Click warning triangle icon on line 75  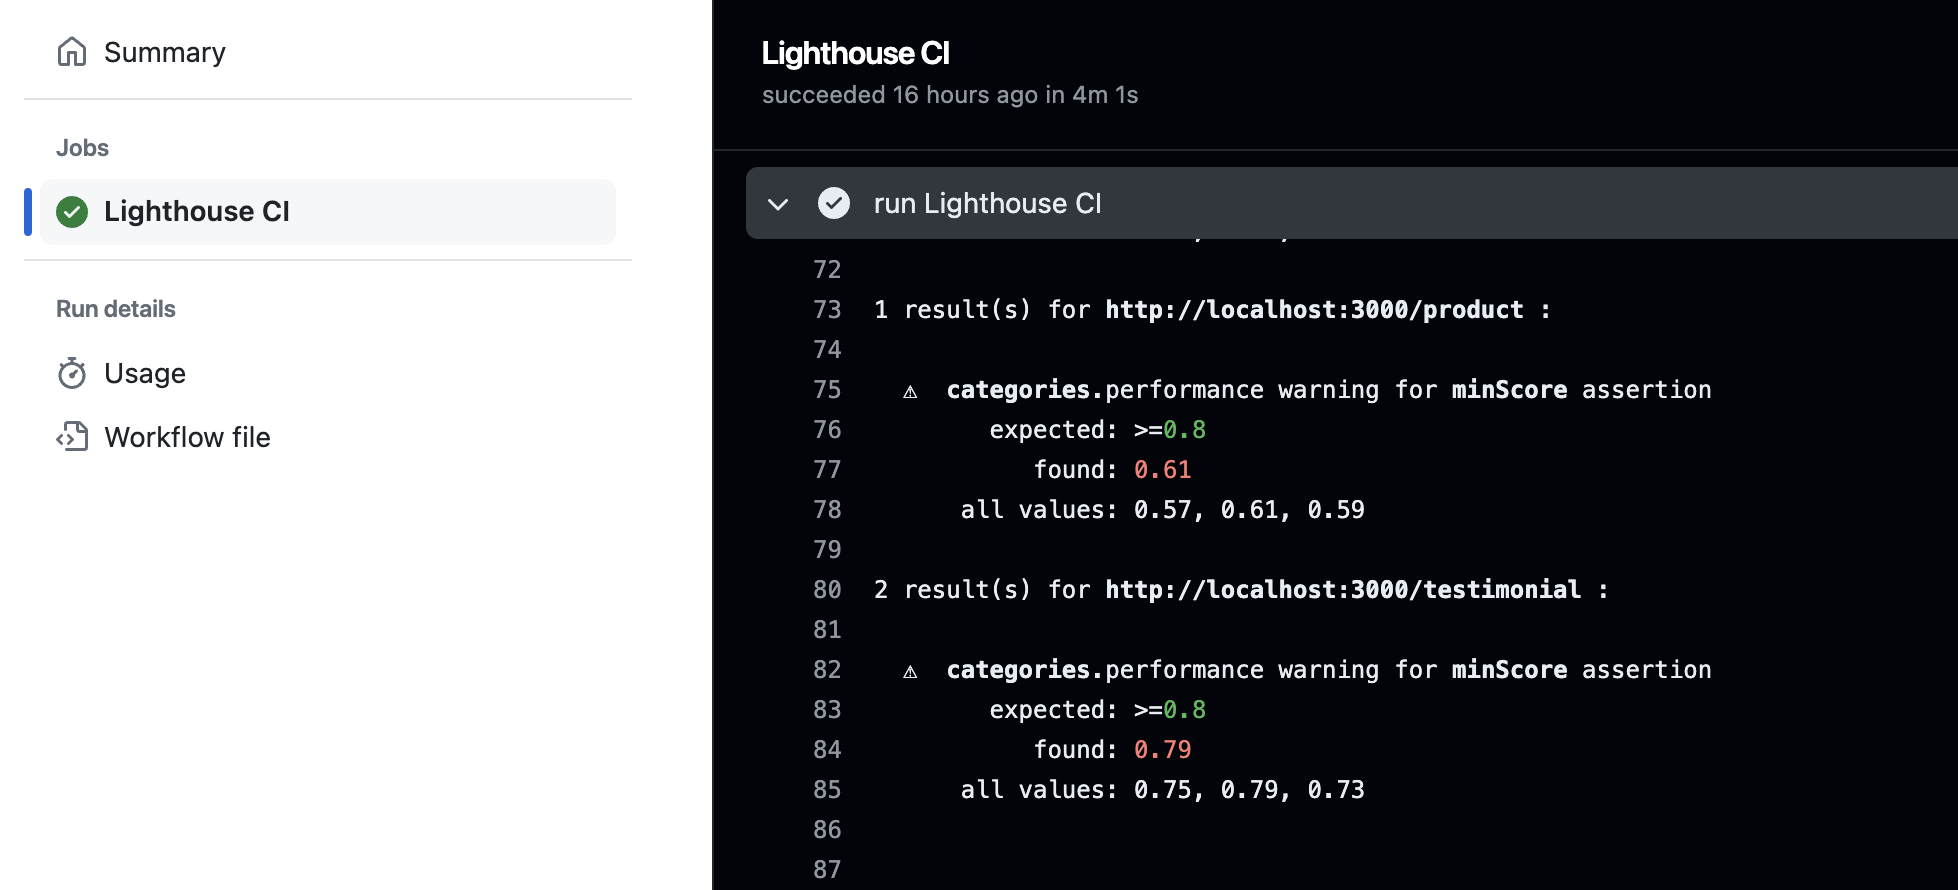pos(910,391)
